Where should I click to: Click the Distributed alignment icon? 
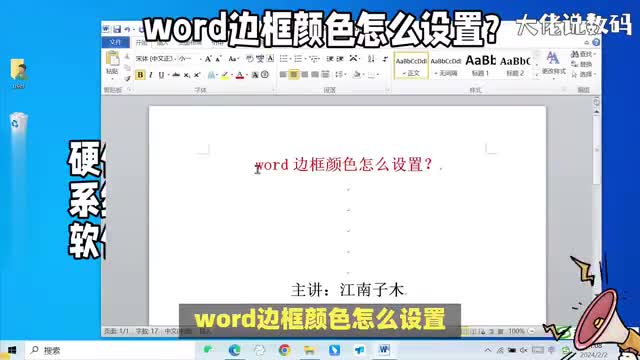point(325,75)
